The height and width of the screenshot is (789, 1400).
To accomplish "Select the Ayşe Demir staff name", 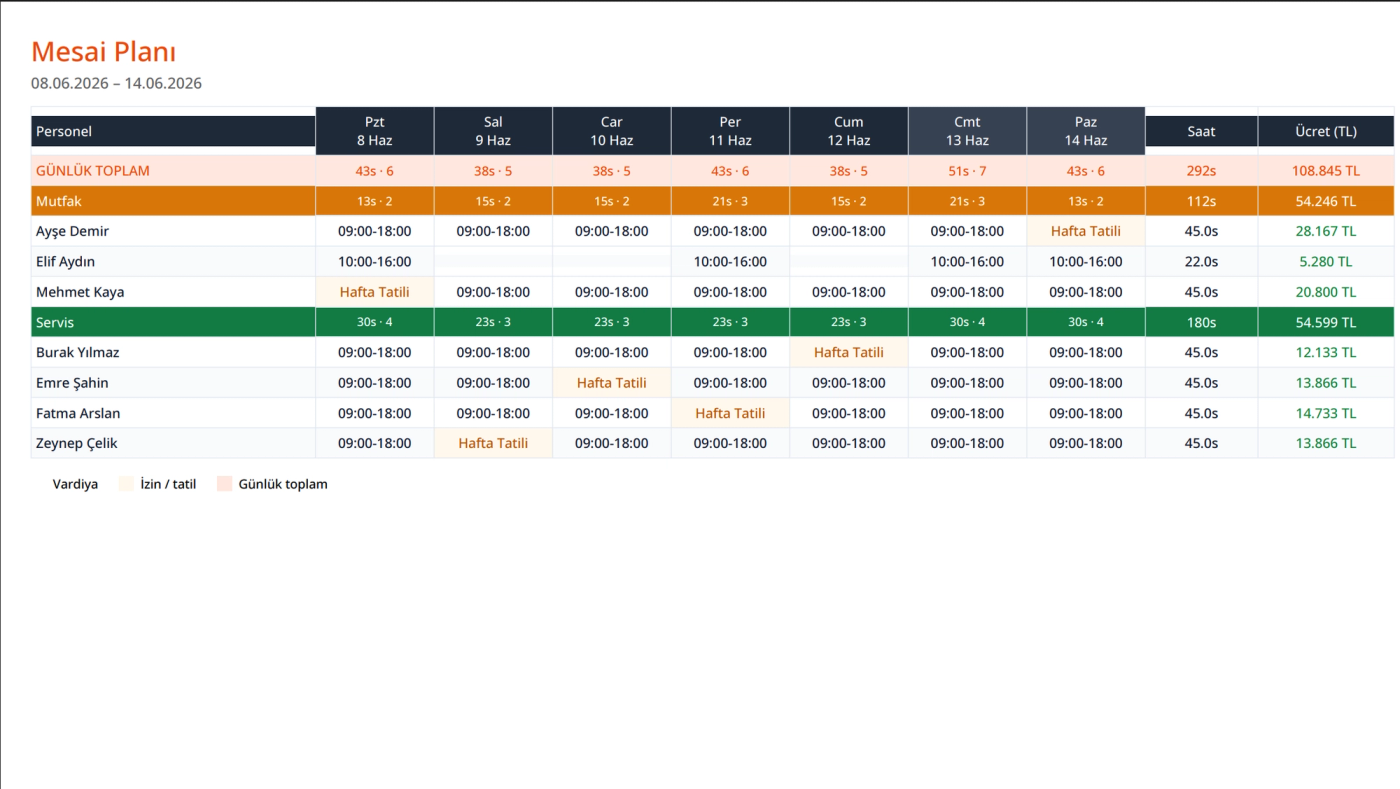I will tap(72, 231).
